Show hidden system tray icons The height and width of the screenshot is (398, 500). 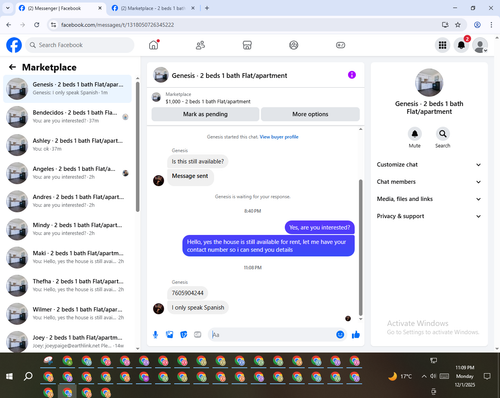[424, 376]
